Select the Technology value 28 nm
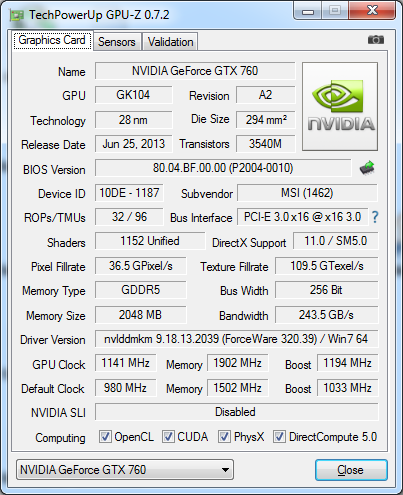 (133, 120)
